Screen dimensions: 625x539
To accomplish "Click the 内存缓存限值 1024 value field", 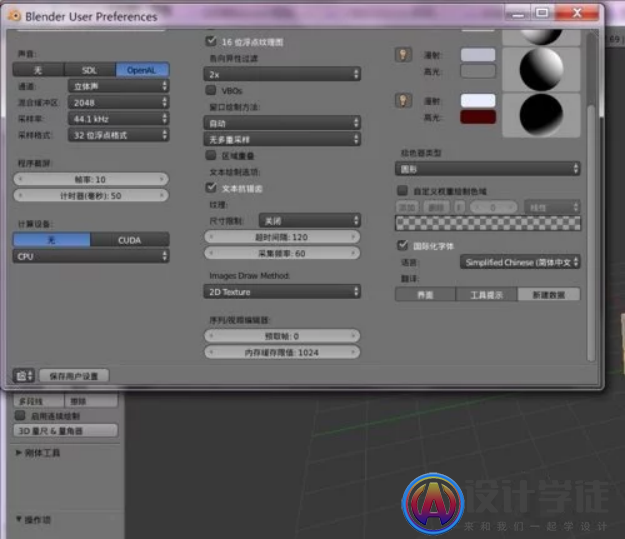I will tap(282, 352).
